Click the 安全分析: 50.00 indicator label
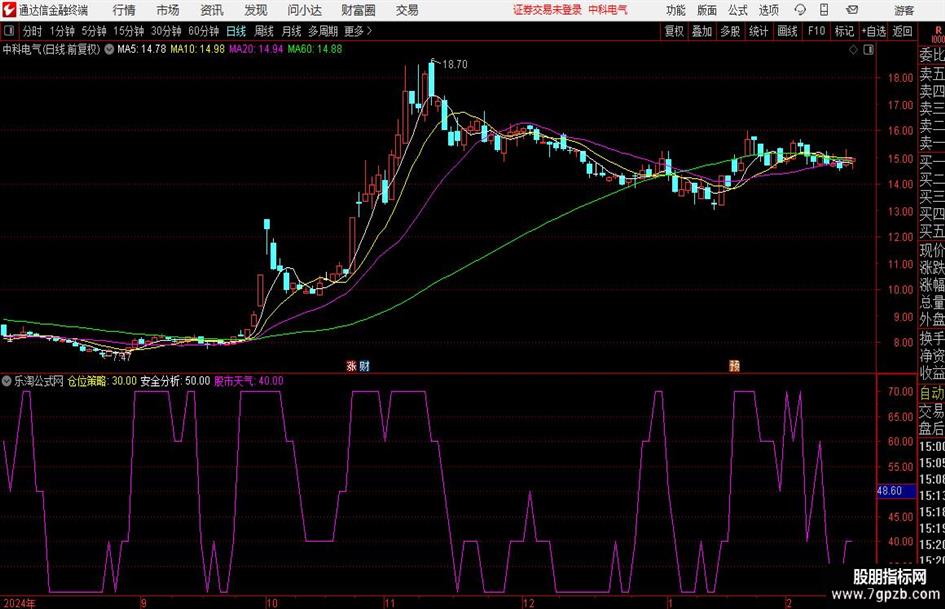945x609 pixels. pos(175,381)
